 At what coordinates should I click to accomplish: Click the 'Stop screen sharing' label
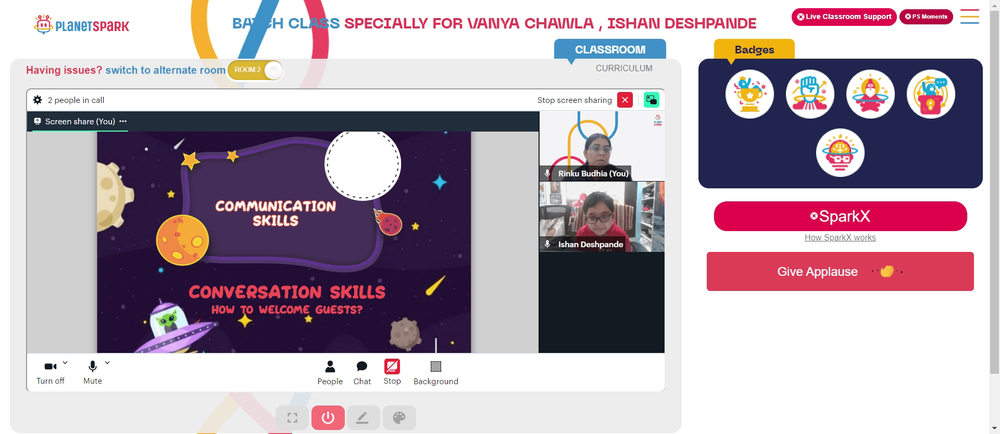pos(575,100)
